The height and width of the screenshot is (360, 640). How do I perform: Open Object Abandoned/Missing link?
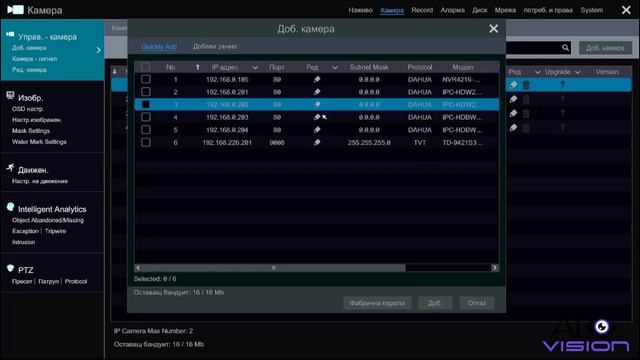(48, 220)
